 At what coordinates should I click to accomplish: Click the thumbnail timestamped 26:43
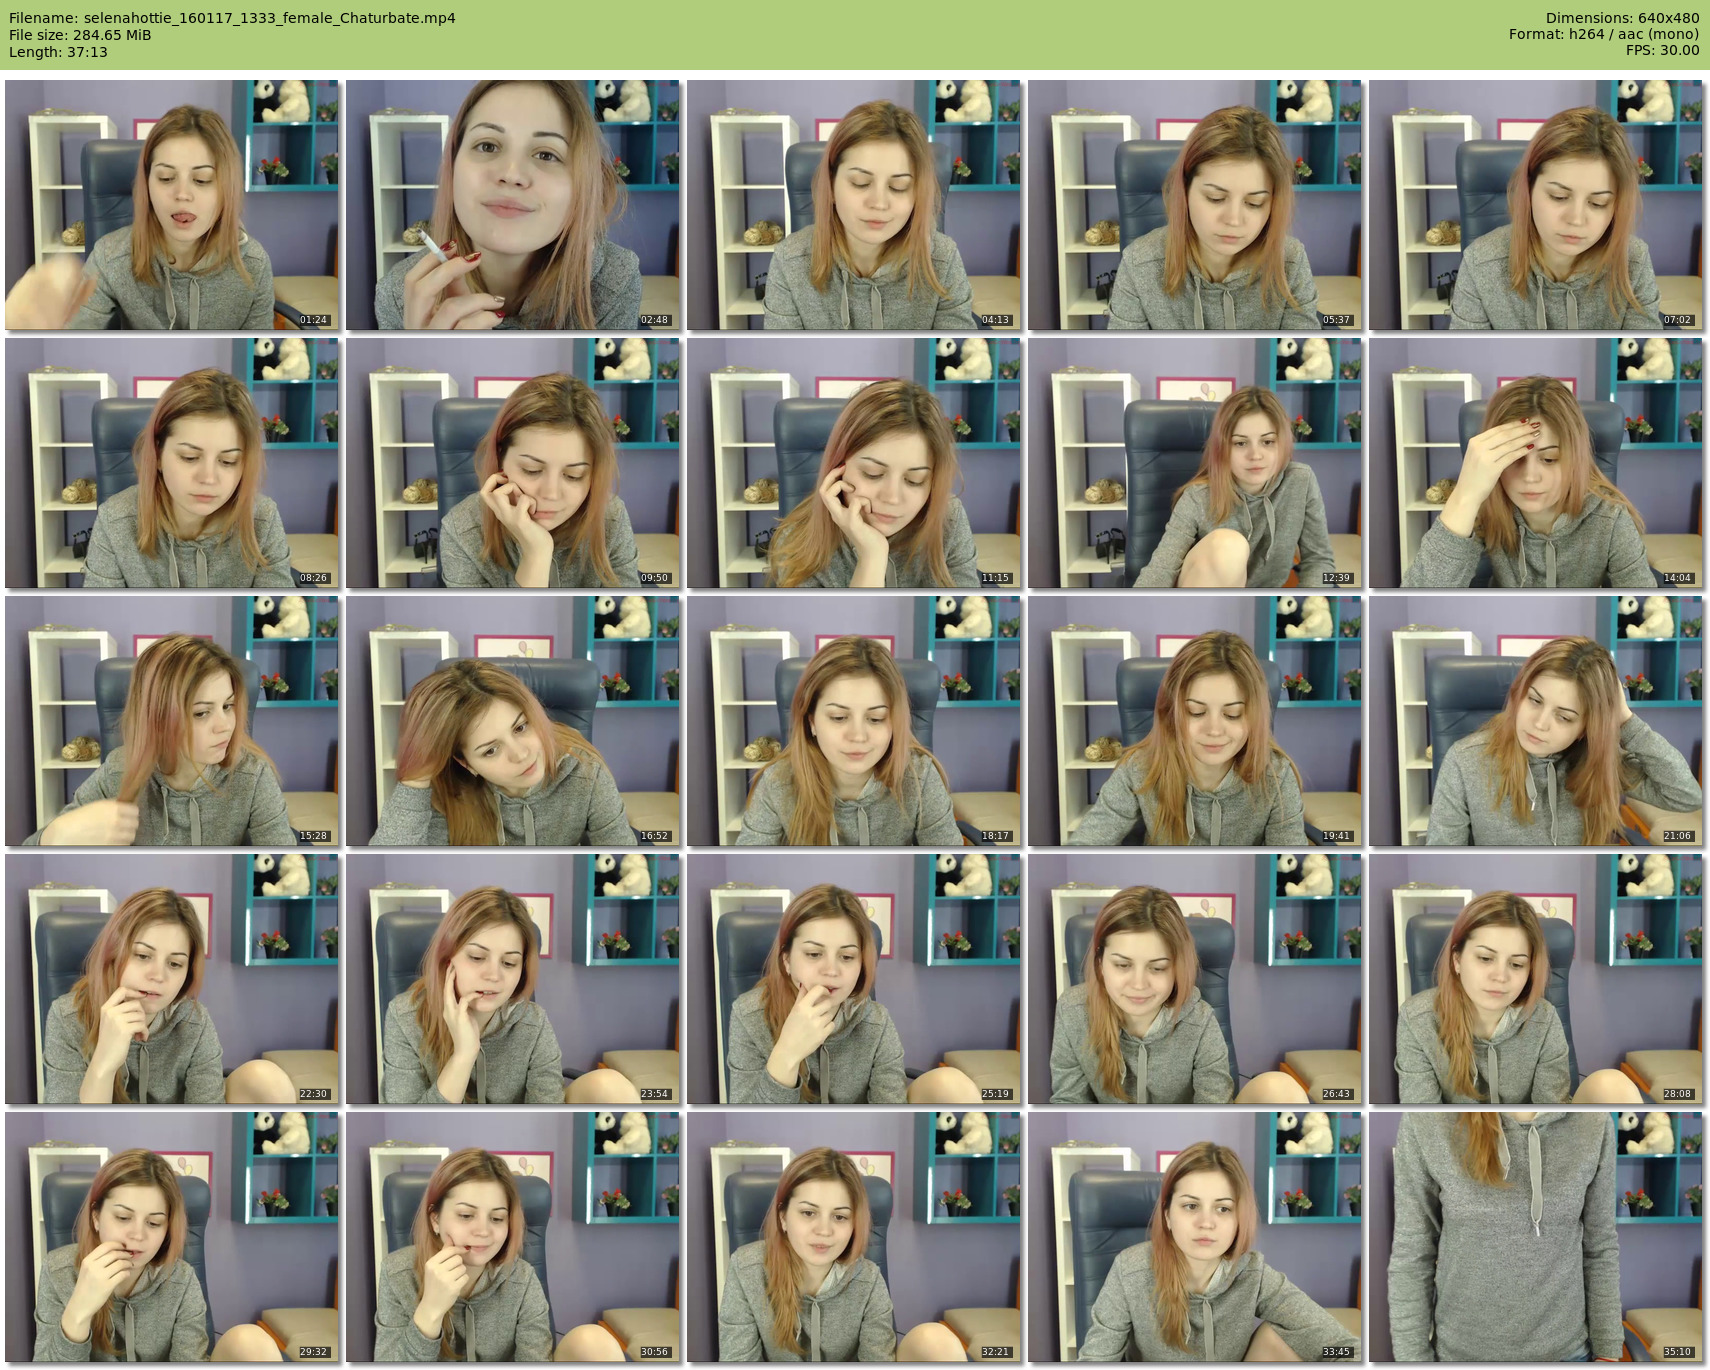(x=1194, y=979)
